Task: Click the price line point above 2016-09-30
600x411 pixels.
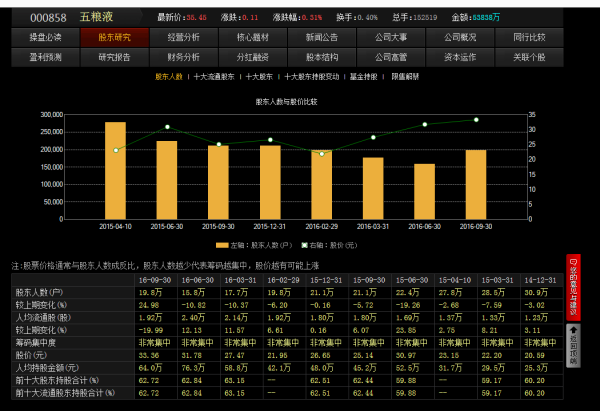Action: (x=476, y=120)
